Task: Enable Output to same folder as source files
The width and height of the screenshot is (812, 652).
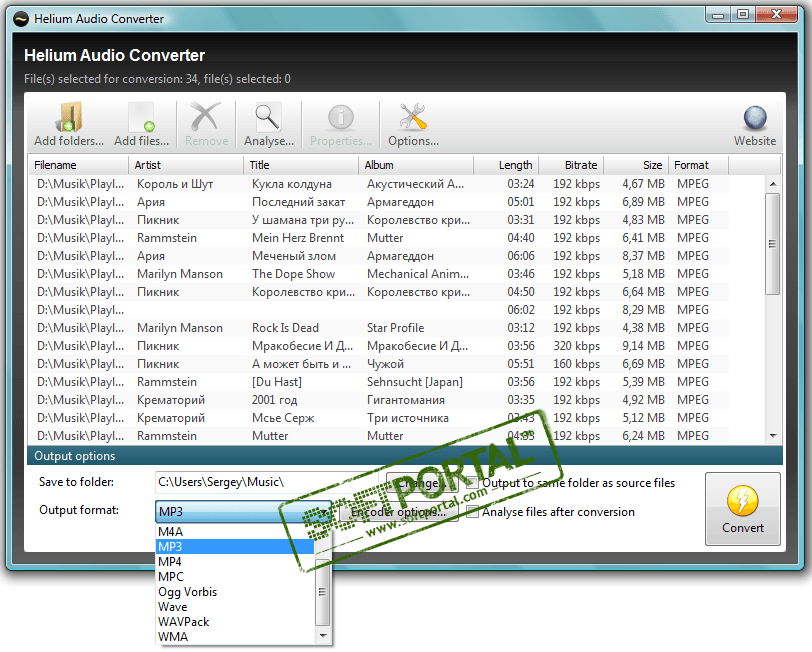Action: pyautogui.click(x=472, y=483)
